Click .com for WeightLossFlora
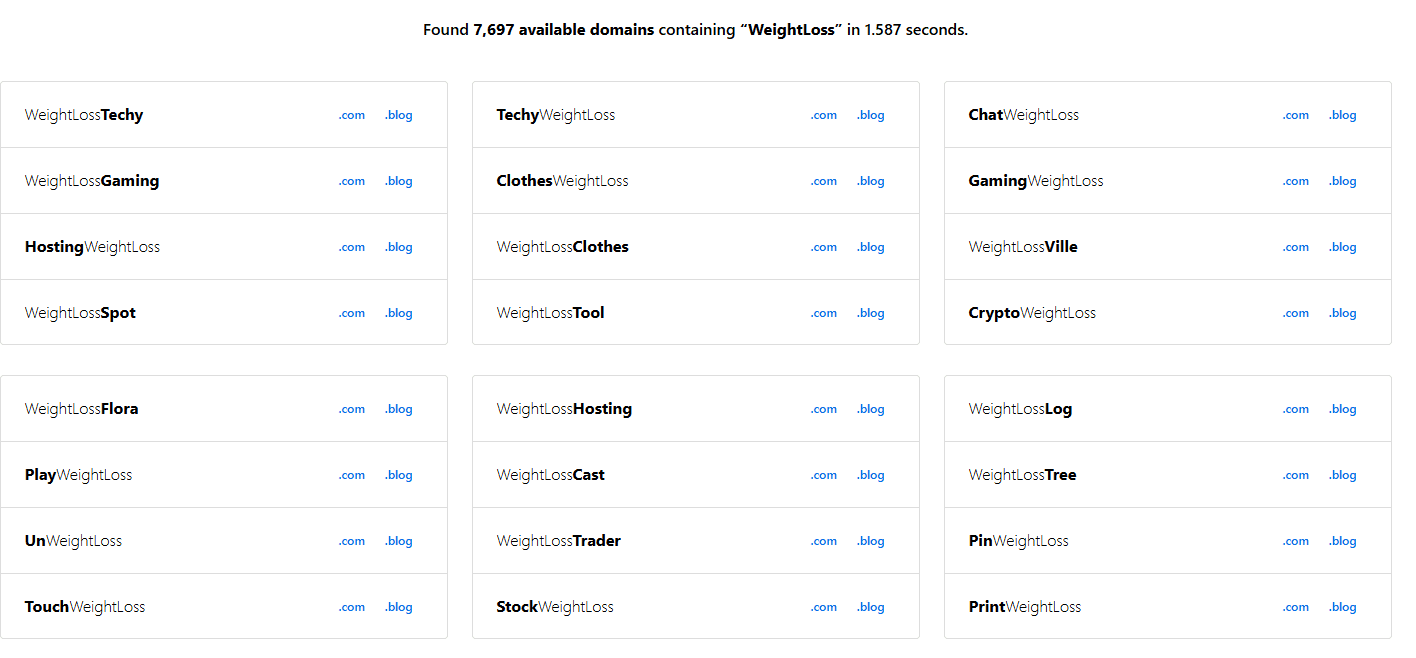 pos(351,409)
